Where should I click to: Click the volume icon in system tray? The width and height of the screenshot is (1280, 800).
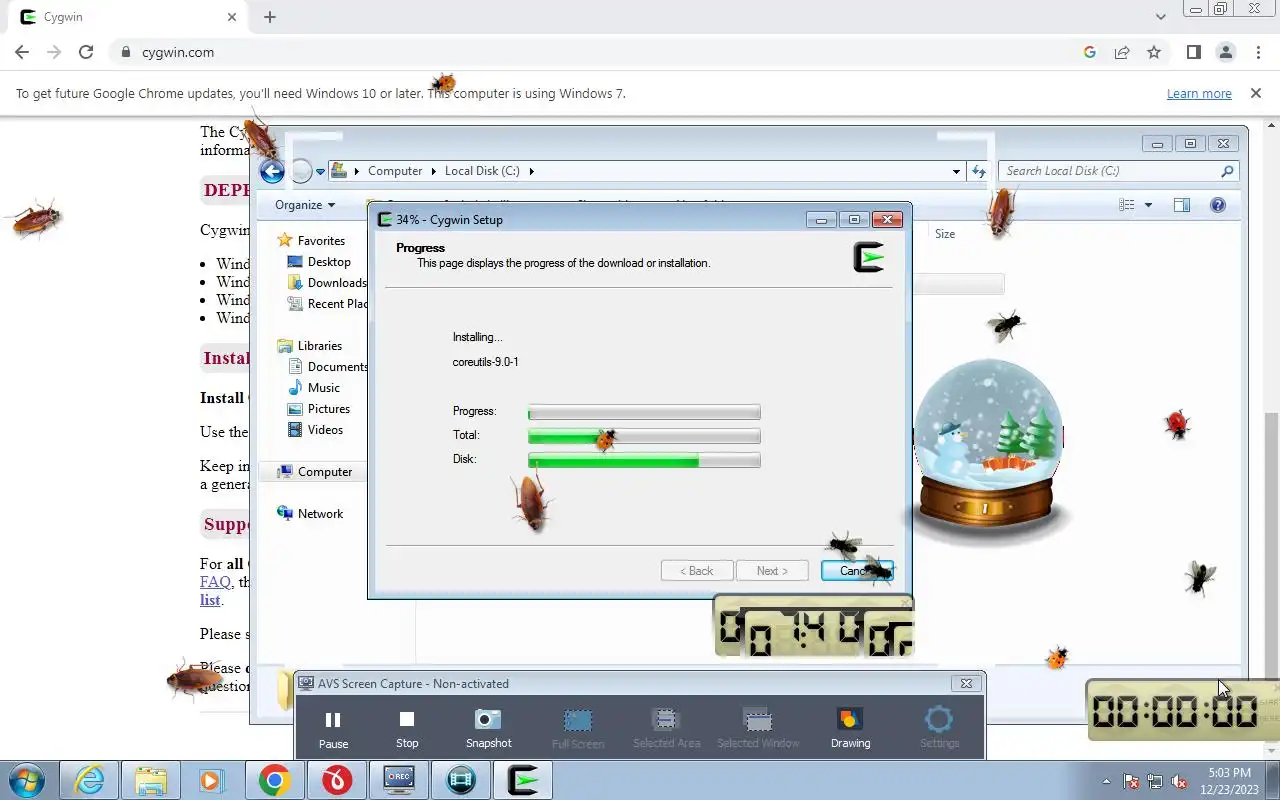(1180, 782)
